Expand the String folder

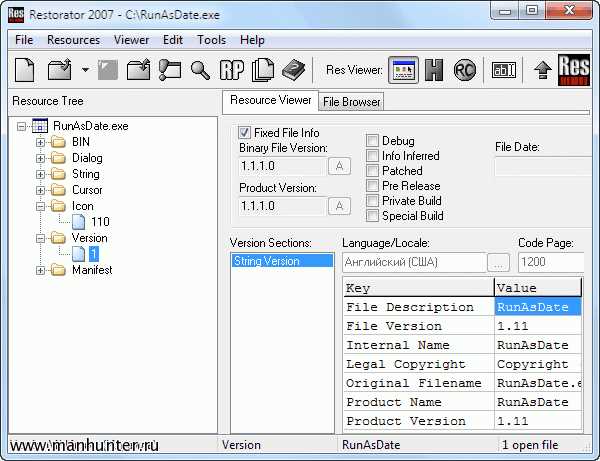(40, 174)
